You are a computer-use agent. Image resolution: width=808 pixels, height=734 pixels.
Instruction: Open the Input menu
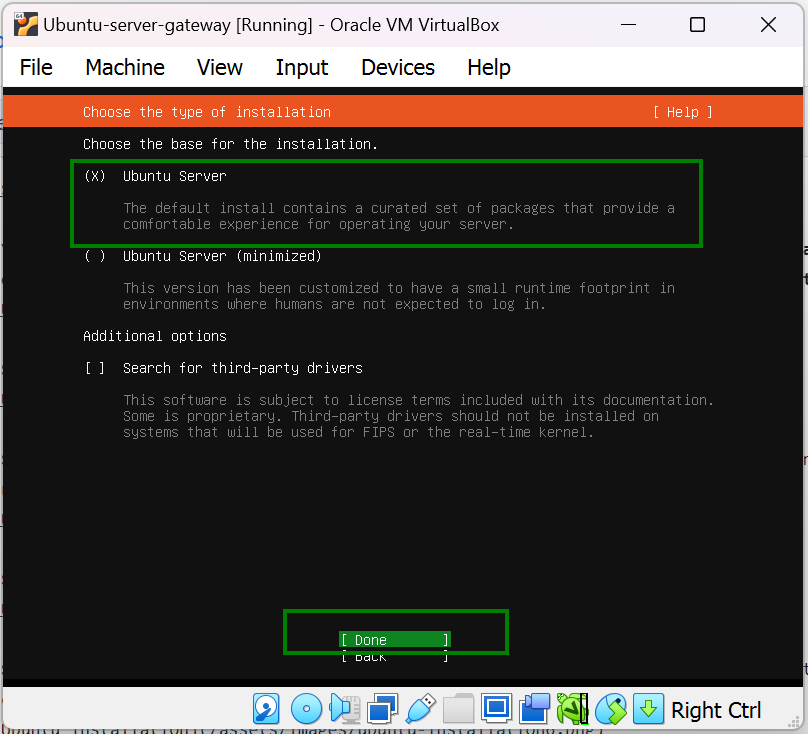click(x=301, y=68)
